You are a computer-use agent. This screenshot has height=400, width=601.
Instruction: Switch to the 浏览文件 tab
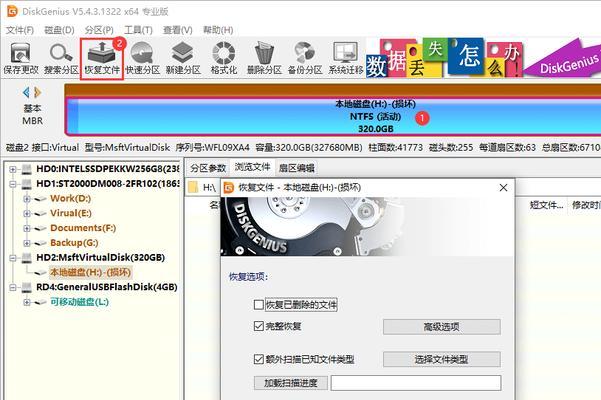[x=253, y=167]
